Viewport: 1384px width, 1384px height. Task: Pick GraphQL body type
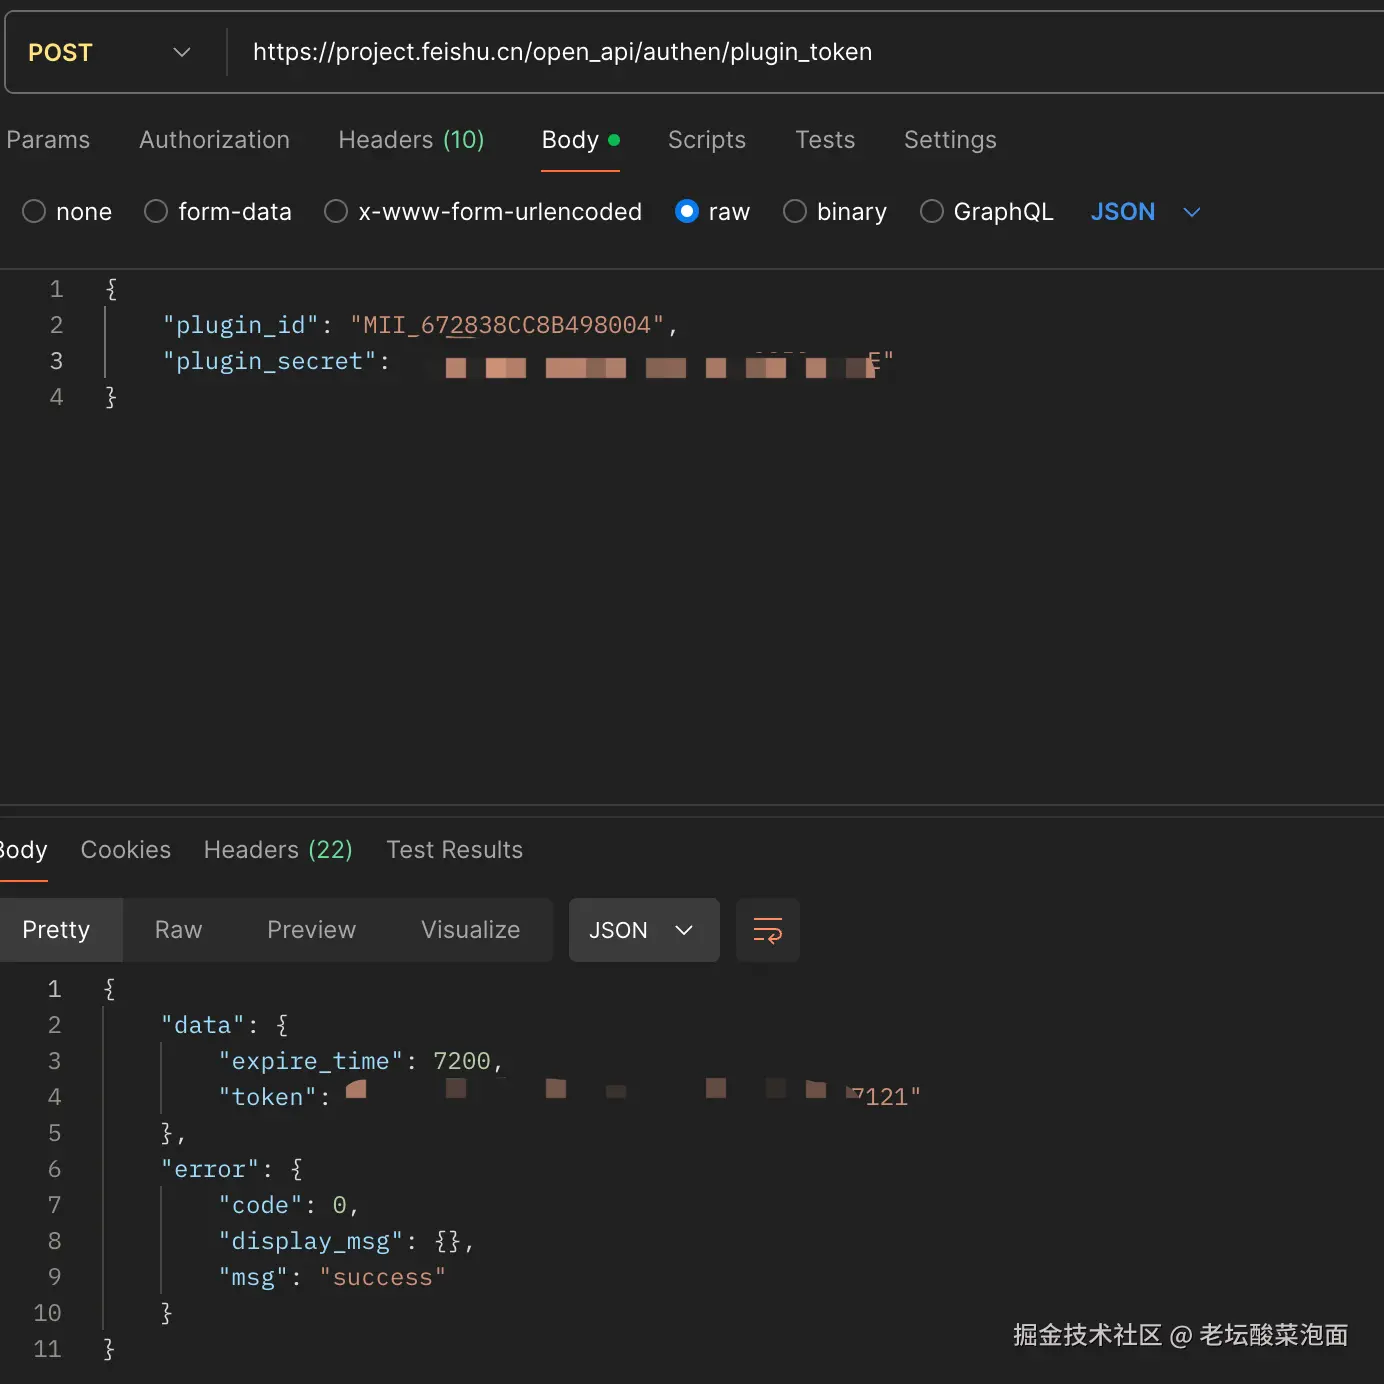pyautogui.click(x=931, y=212)
